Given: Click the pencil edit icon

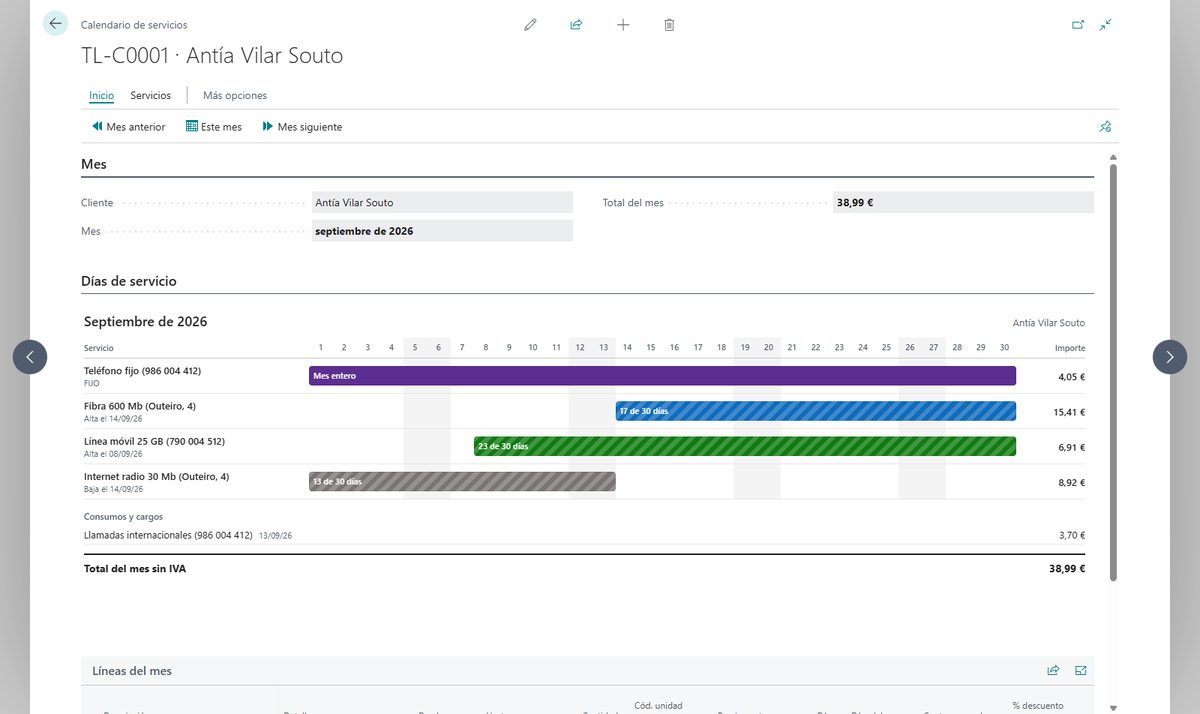Looking at the screenshot, I should [x=530, y=25].
